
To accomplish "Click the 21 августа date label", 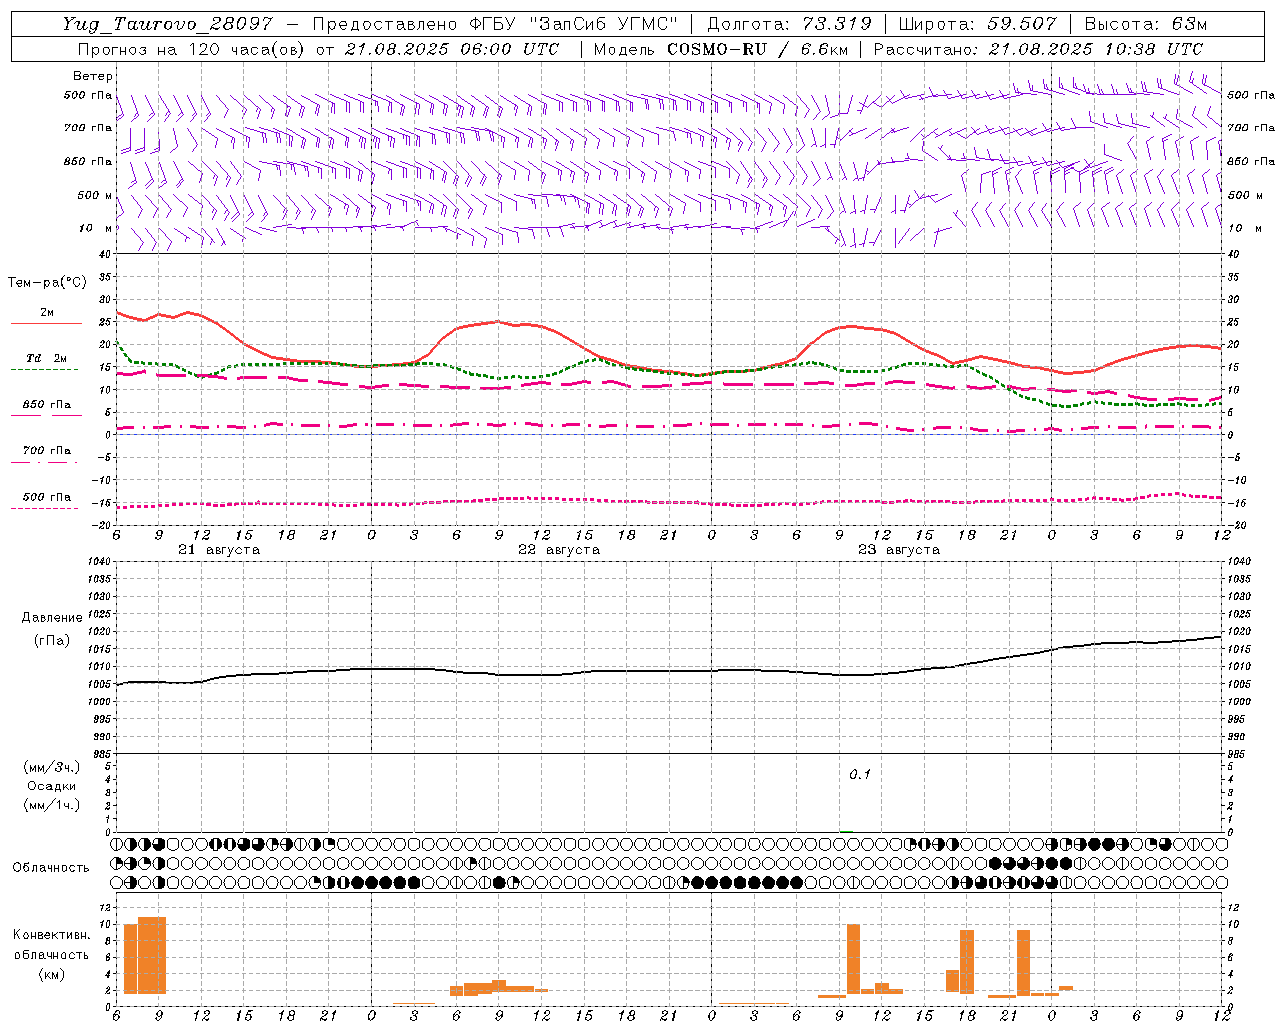I will tap(219, 550).
